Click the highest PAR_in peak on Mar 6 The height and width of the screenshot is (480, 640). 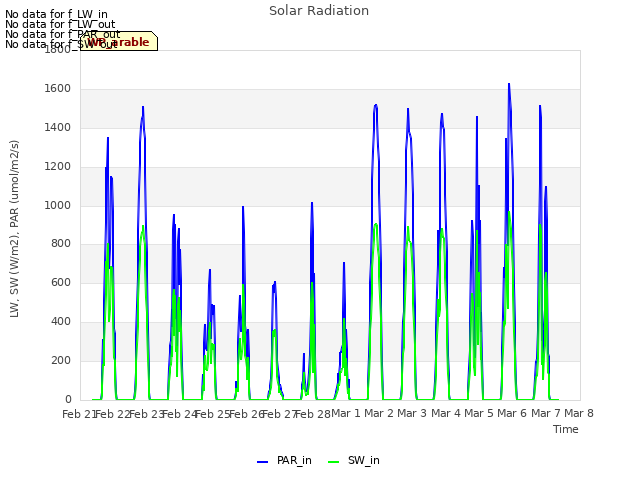(x=509, y=84)
